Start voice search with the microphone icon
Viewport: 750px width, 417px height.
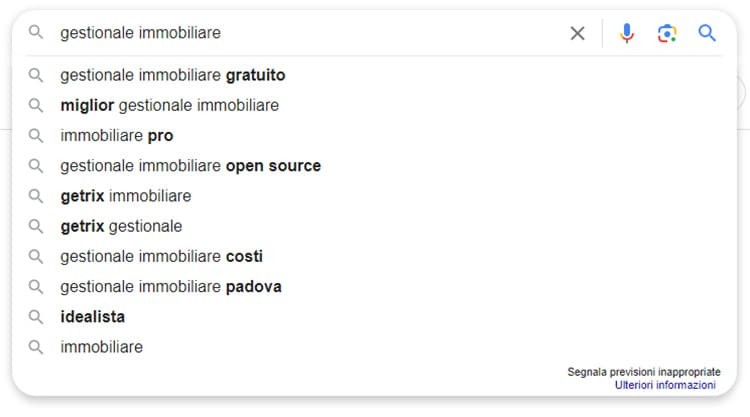[627, 33]
